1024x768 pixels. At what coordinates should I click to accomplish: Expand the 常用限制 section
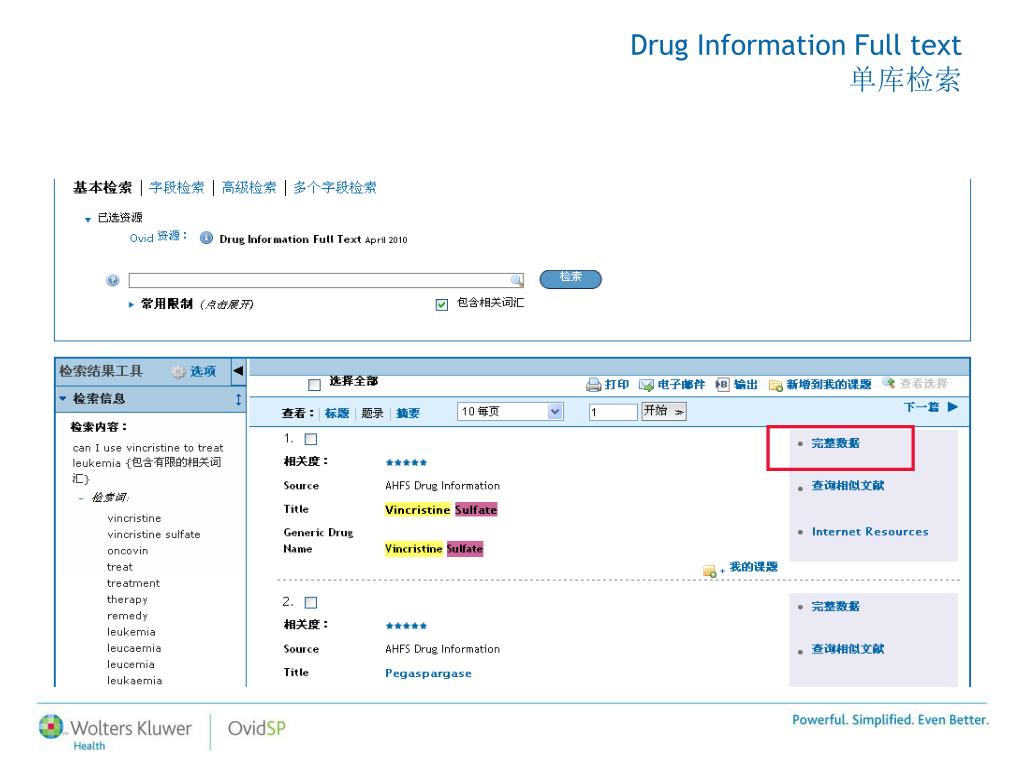pos(131,304)
